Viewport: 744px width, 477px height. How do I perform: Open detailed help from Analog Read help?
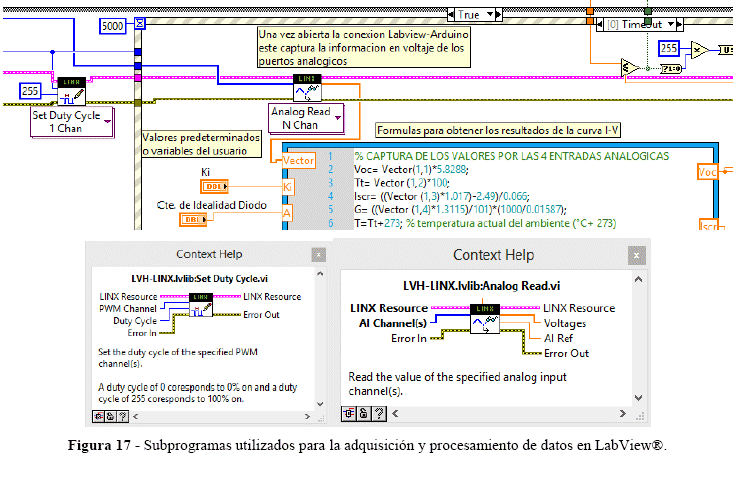point(379,414)
